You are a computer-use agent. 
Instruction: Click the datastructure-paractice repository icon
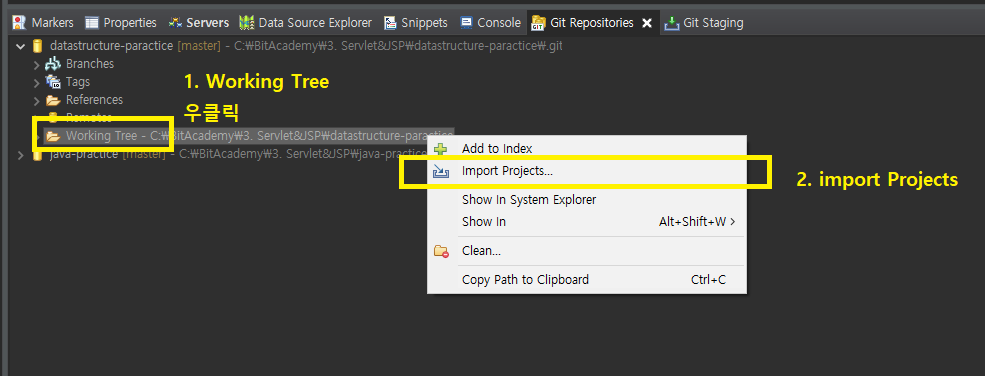[x=38, y=46]
